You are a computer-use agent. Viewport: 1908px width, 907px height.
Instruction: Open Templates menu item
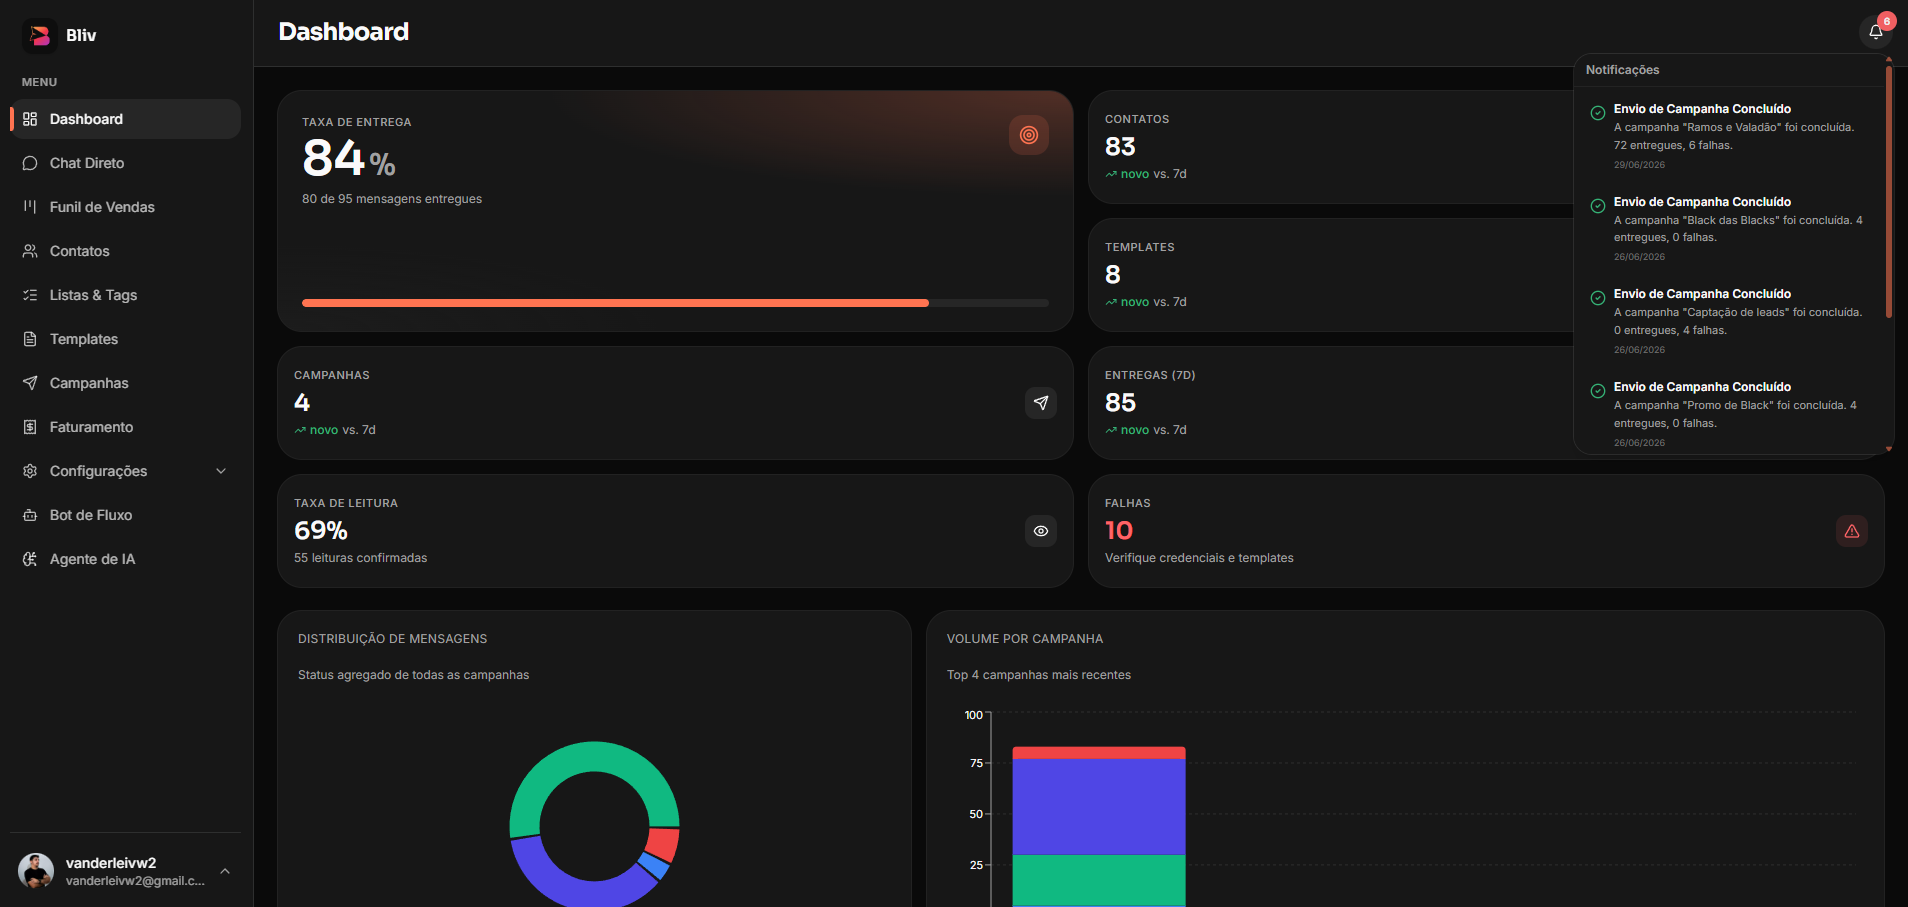(x=126, y=339)
